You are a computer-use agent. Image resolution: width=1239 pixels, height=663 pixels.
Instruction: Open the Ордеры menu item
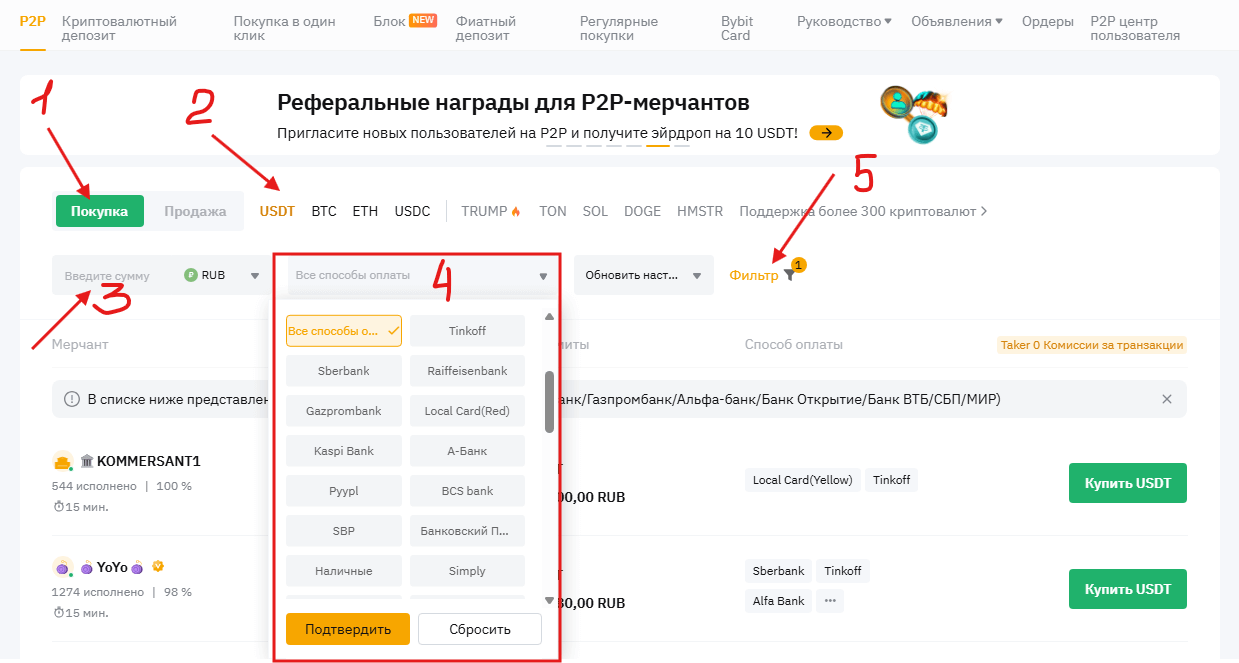tap(1048, 21)
